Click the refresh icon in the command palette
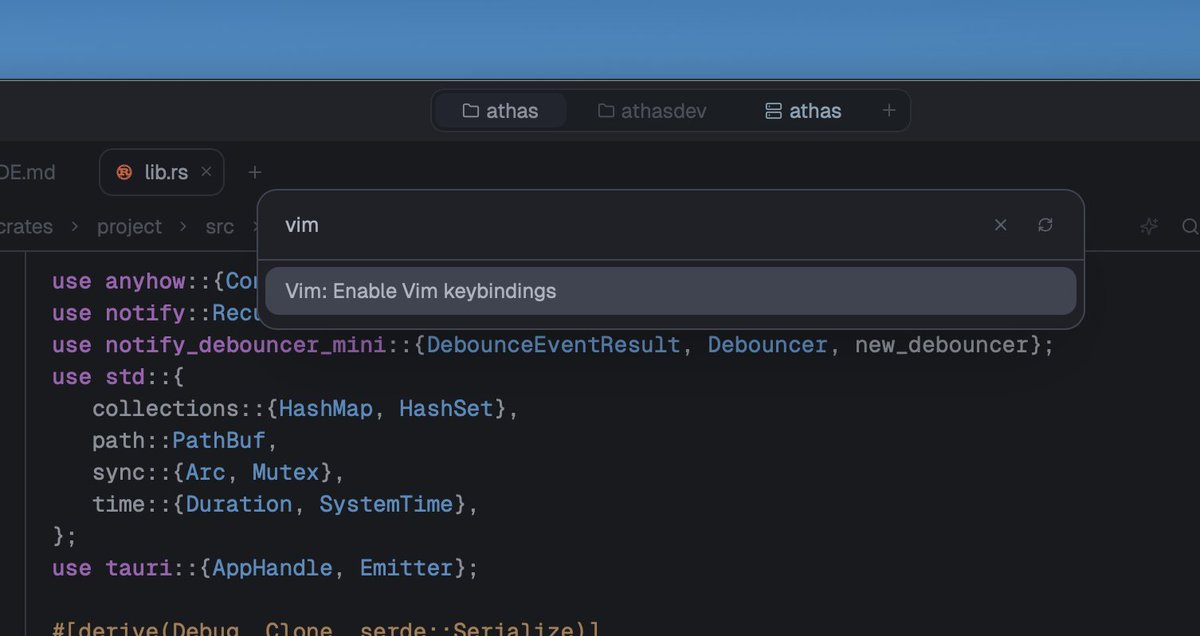1200x636 pixels. pos(1045,225)
